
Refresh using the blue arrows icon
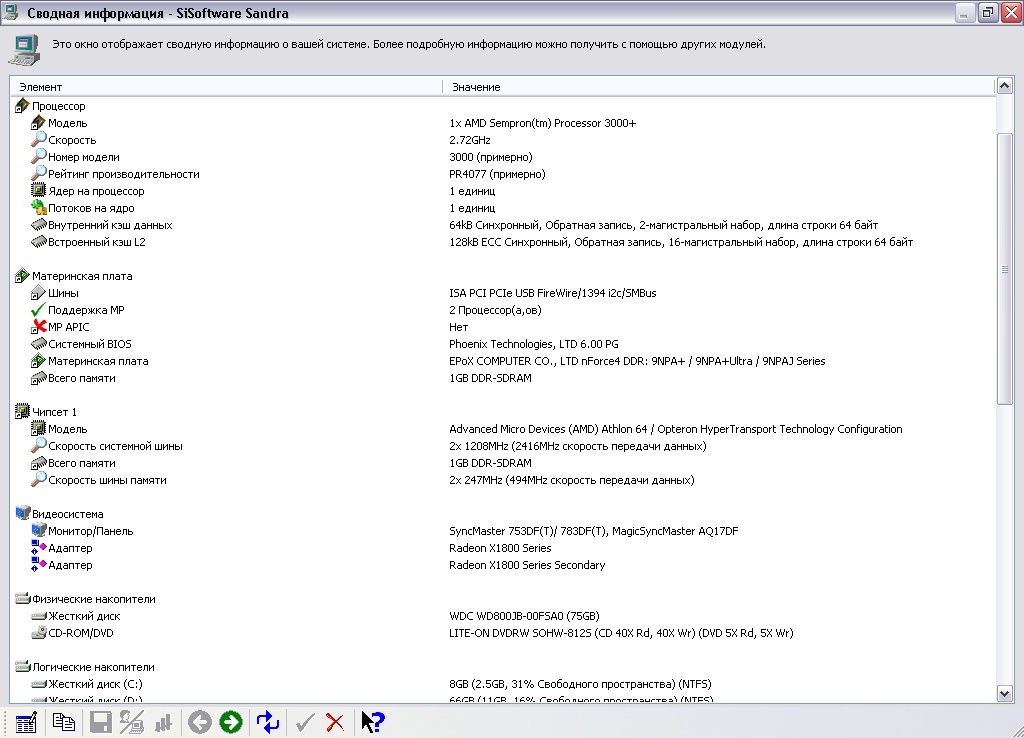click(x=268, y=722)
